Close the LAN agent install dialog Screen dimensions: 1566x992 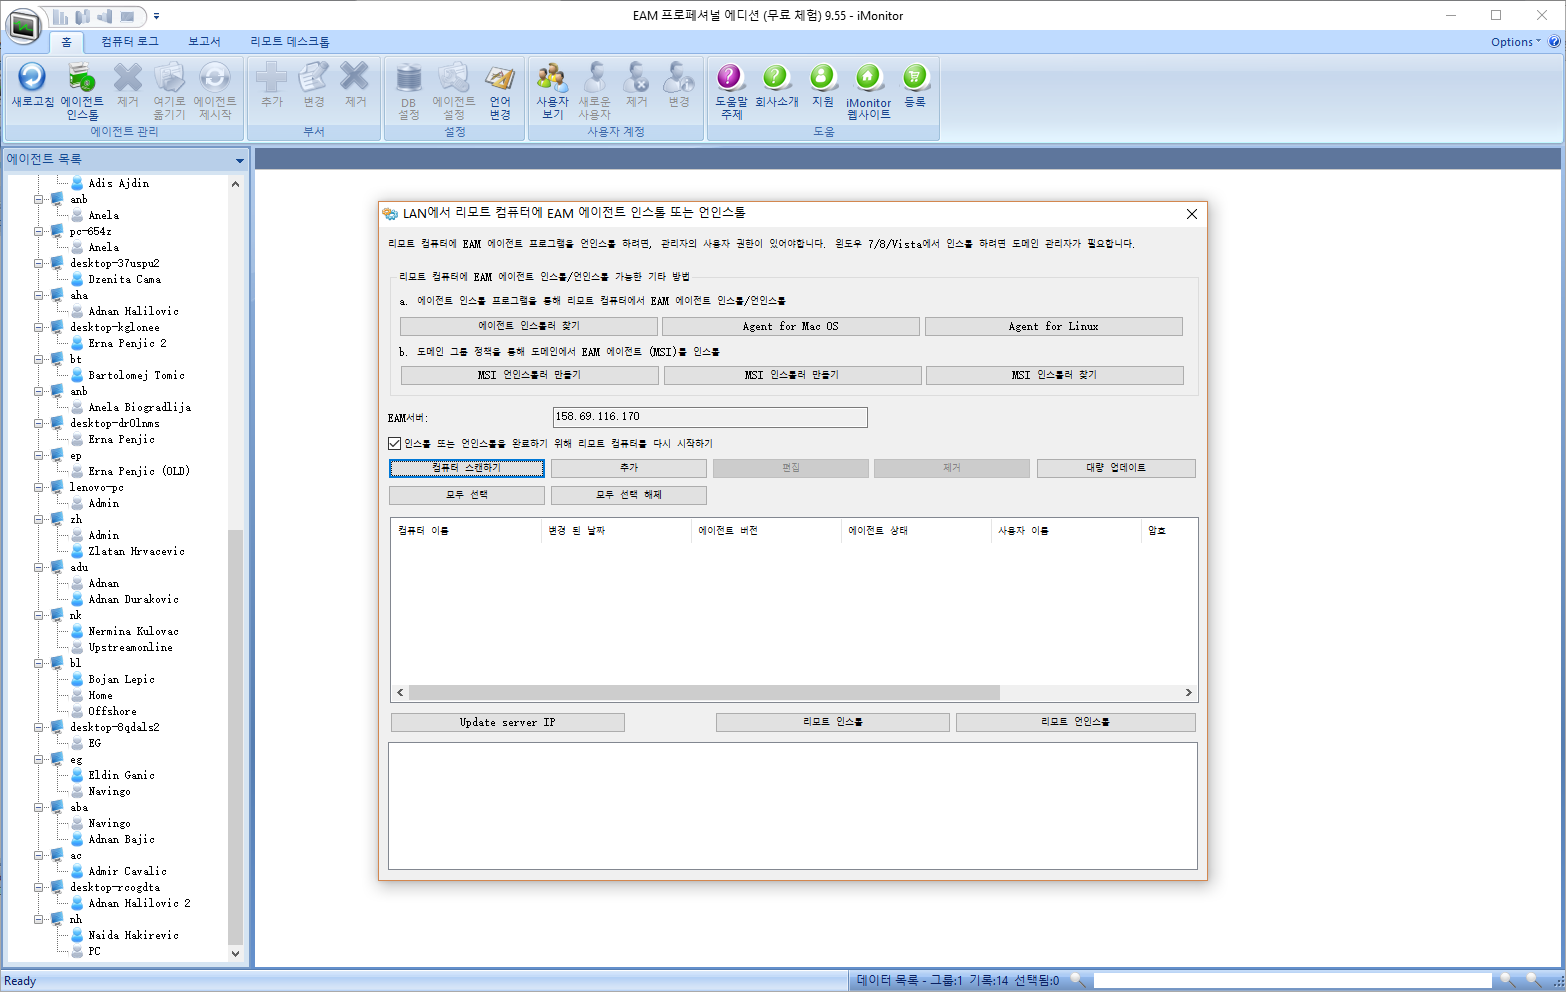click(1191, 214)
